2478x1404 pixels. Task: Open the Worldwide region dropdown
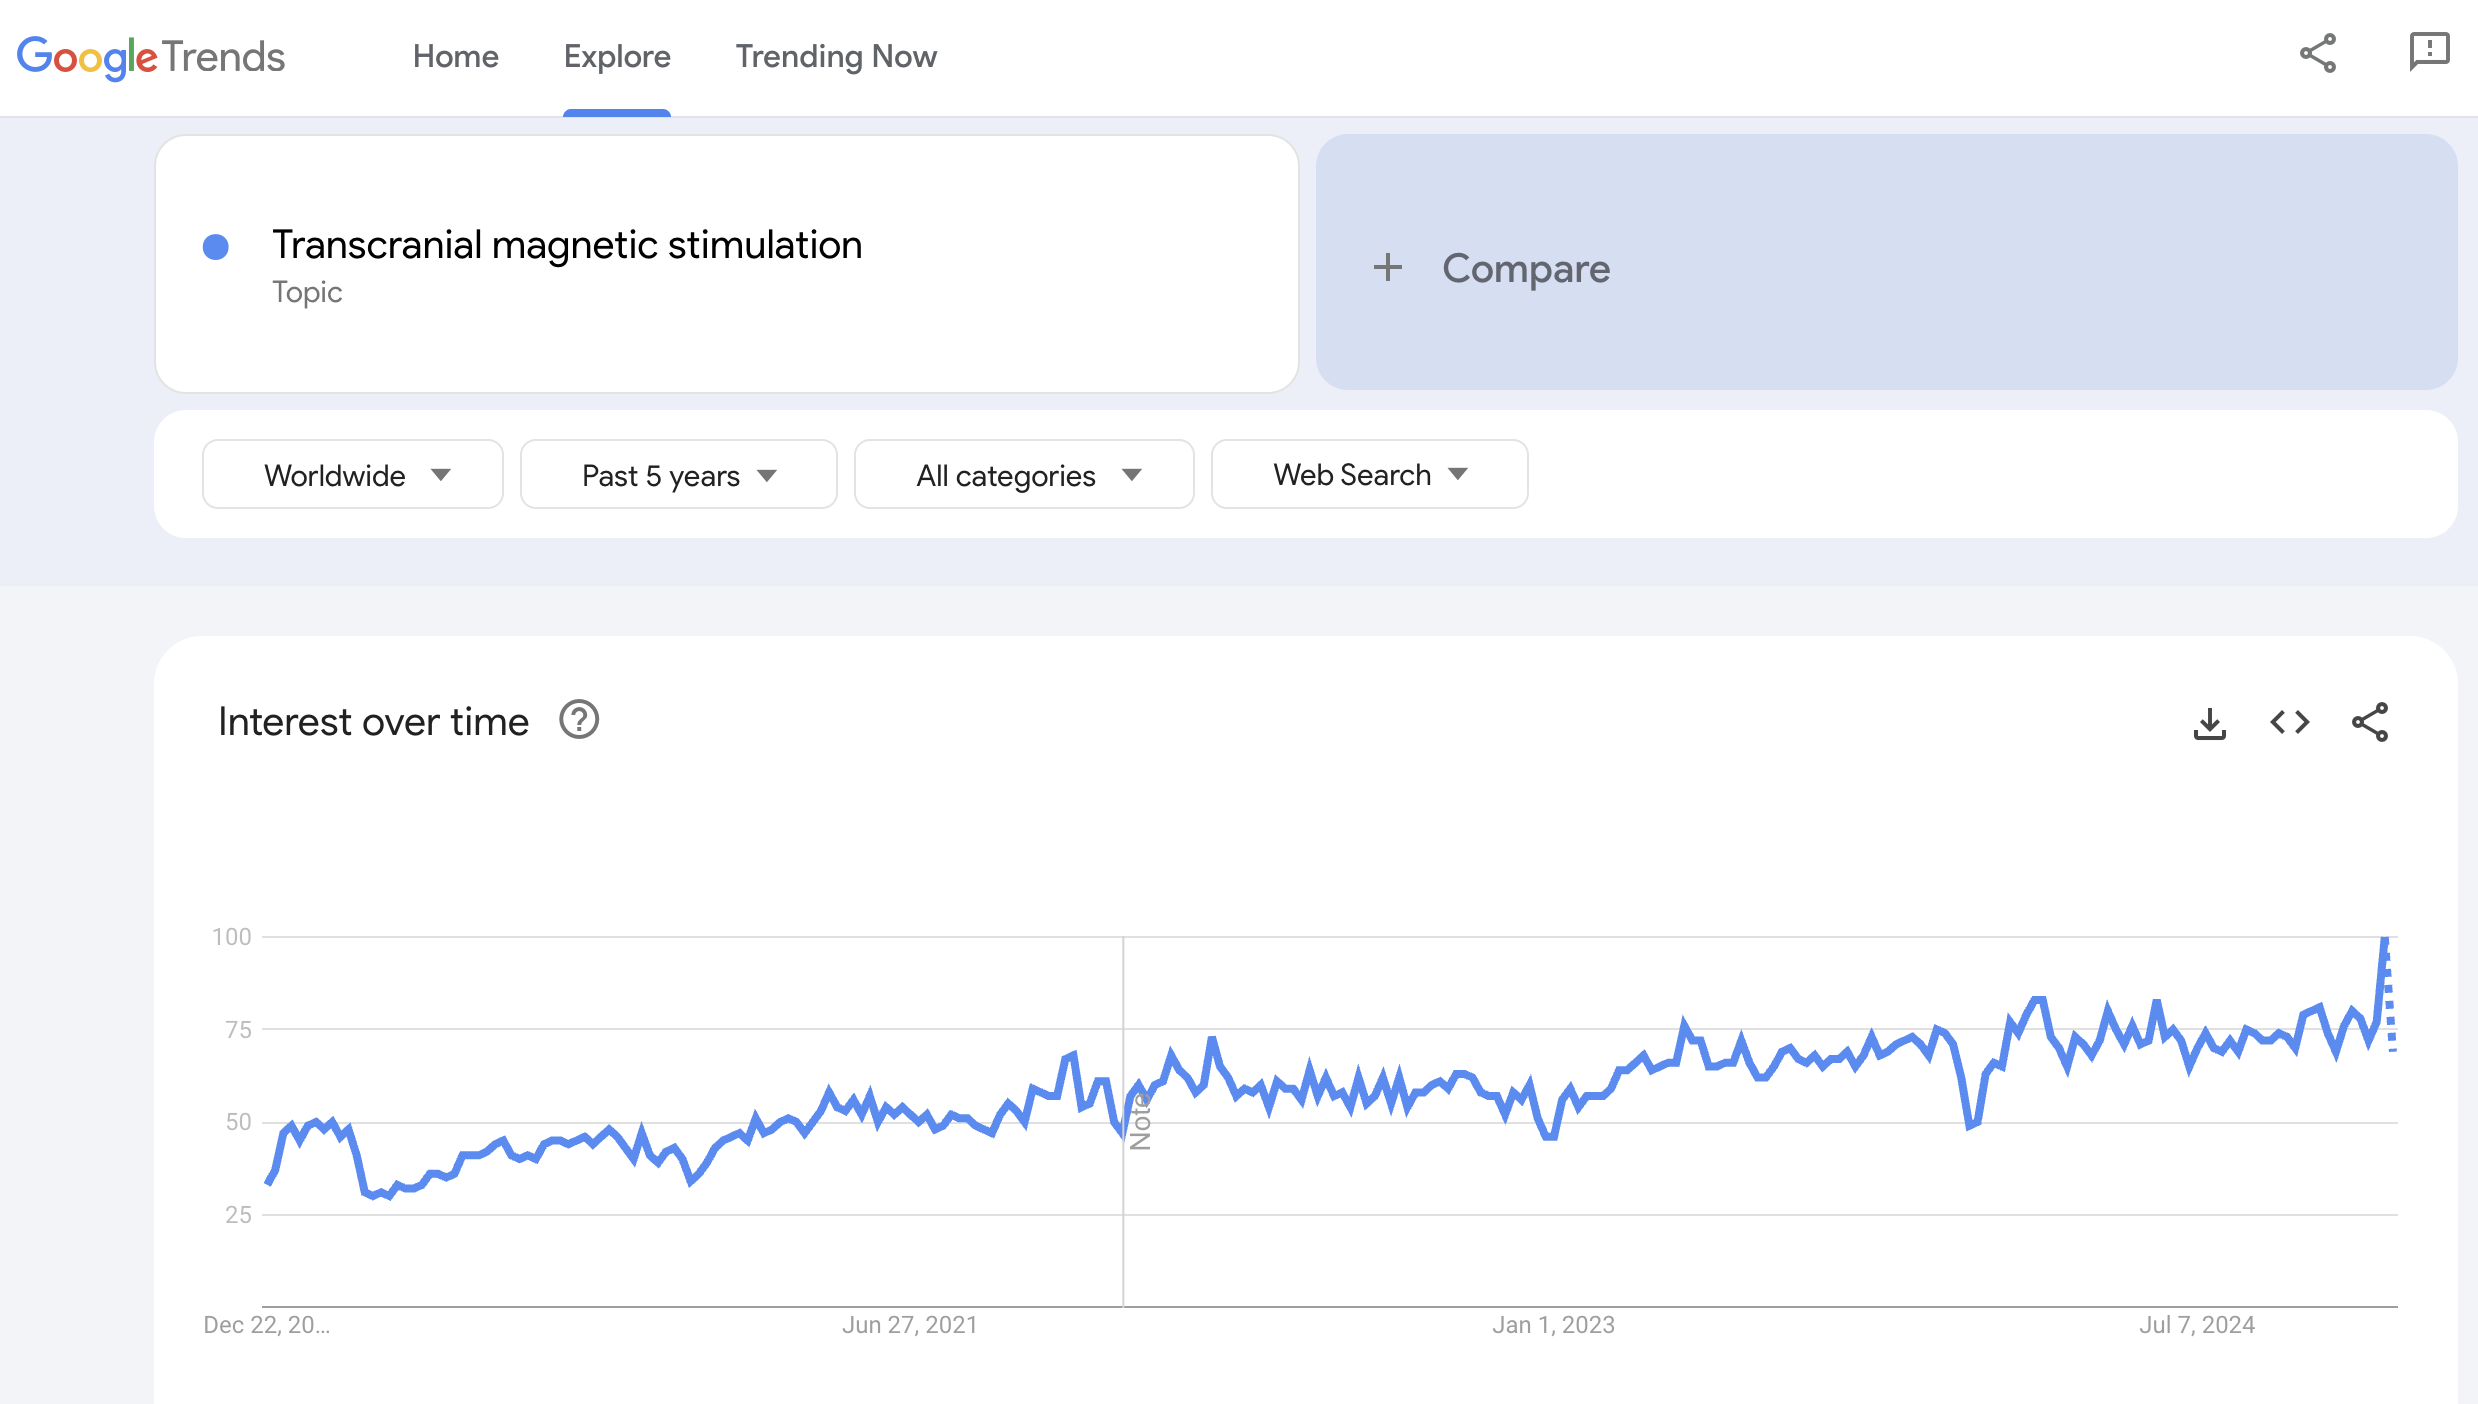coord(353,475)
